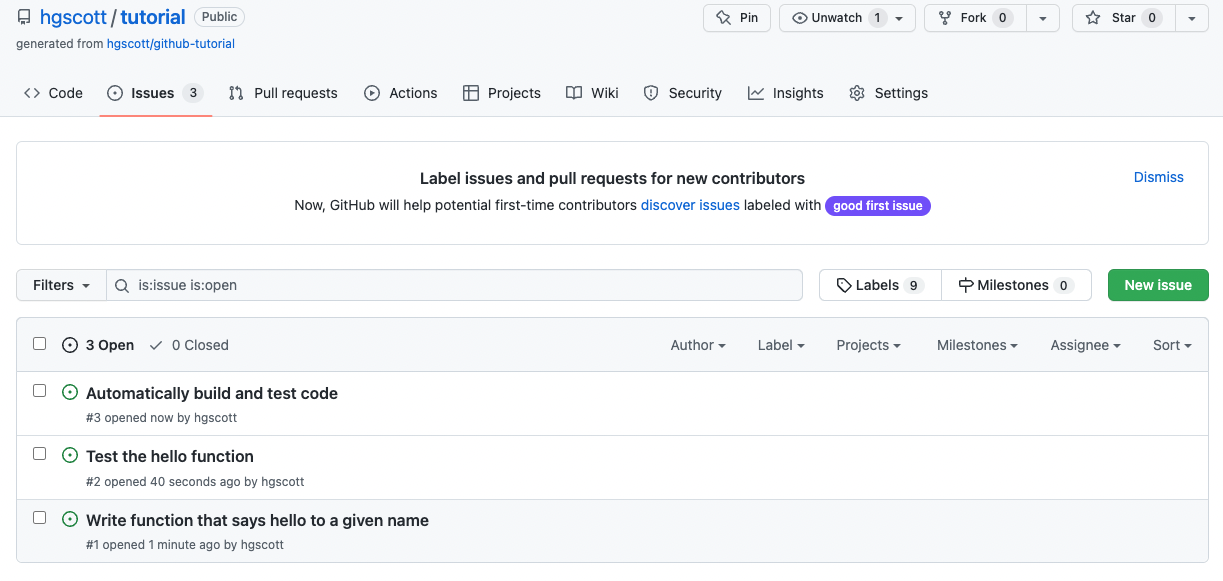Open issue 'Automatically build and test code'

(x=212, y=393)
